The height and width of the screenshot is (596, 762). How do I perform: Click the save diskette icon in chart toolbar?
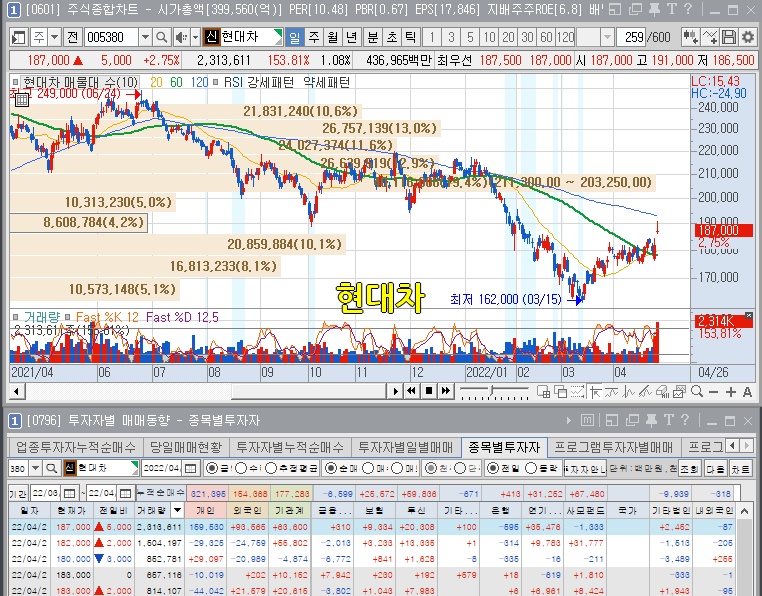(728, 37)
